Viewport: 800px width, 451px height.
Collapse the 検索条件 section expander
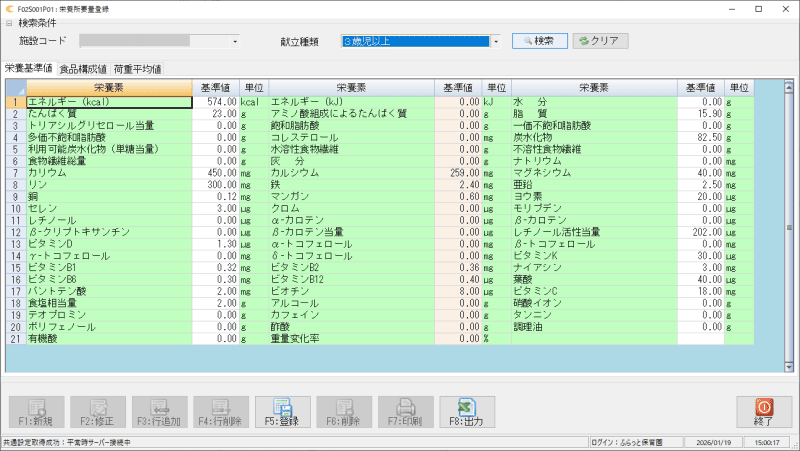(x=10, y=23)
